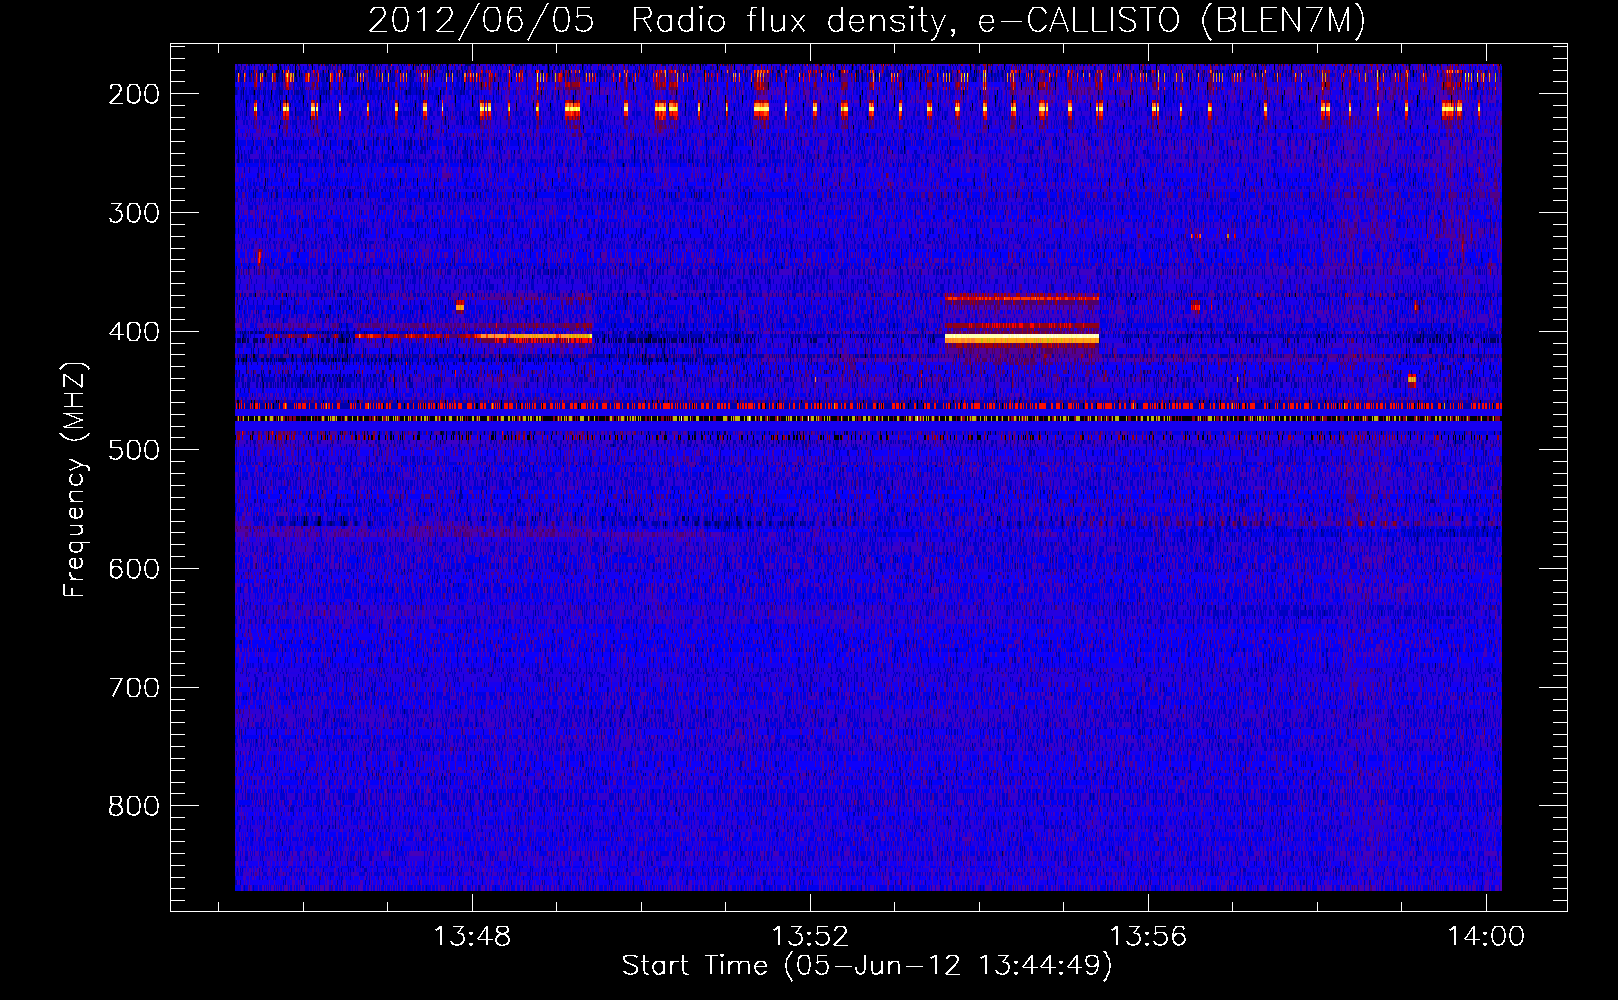Click the bright yellow burst near 13:54 at 400 MHz
The image size is (1618, 1000).
(1022, 339)
